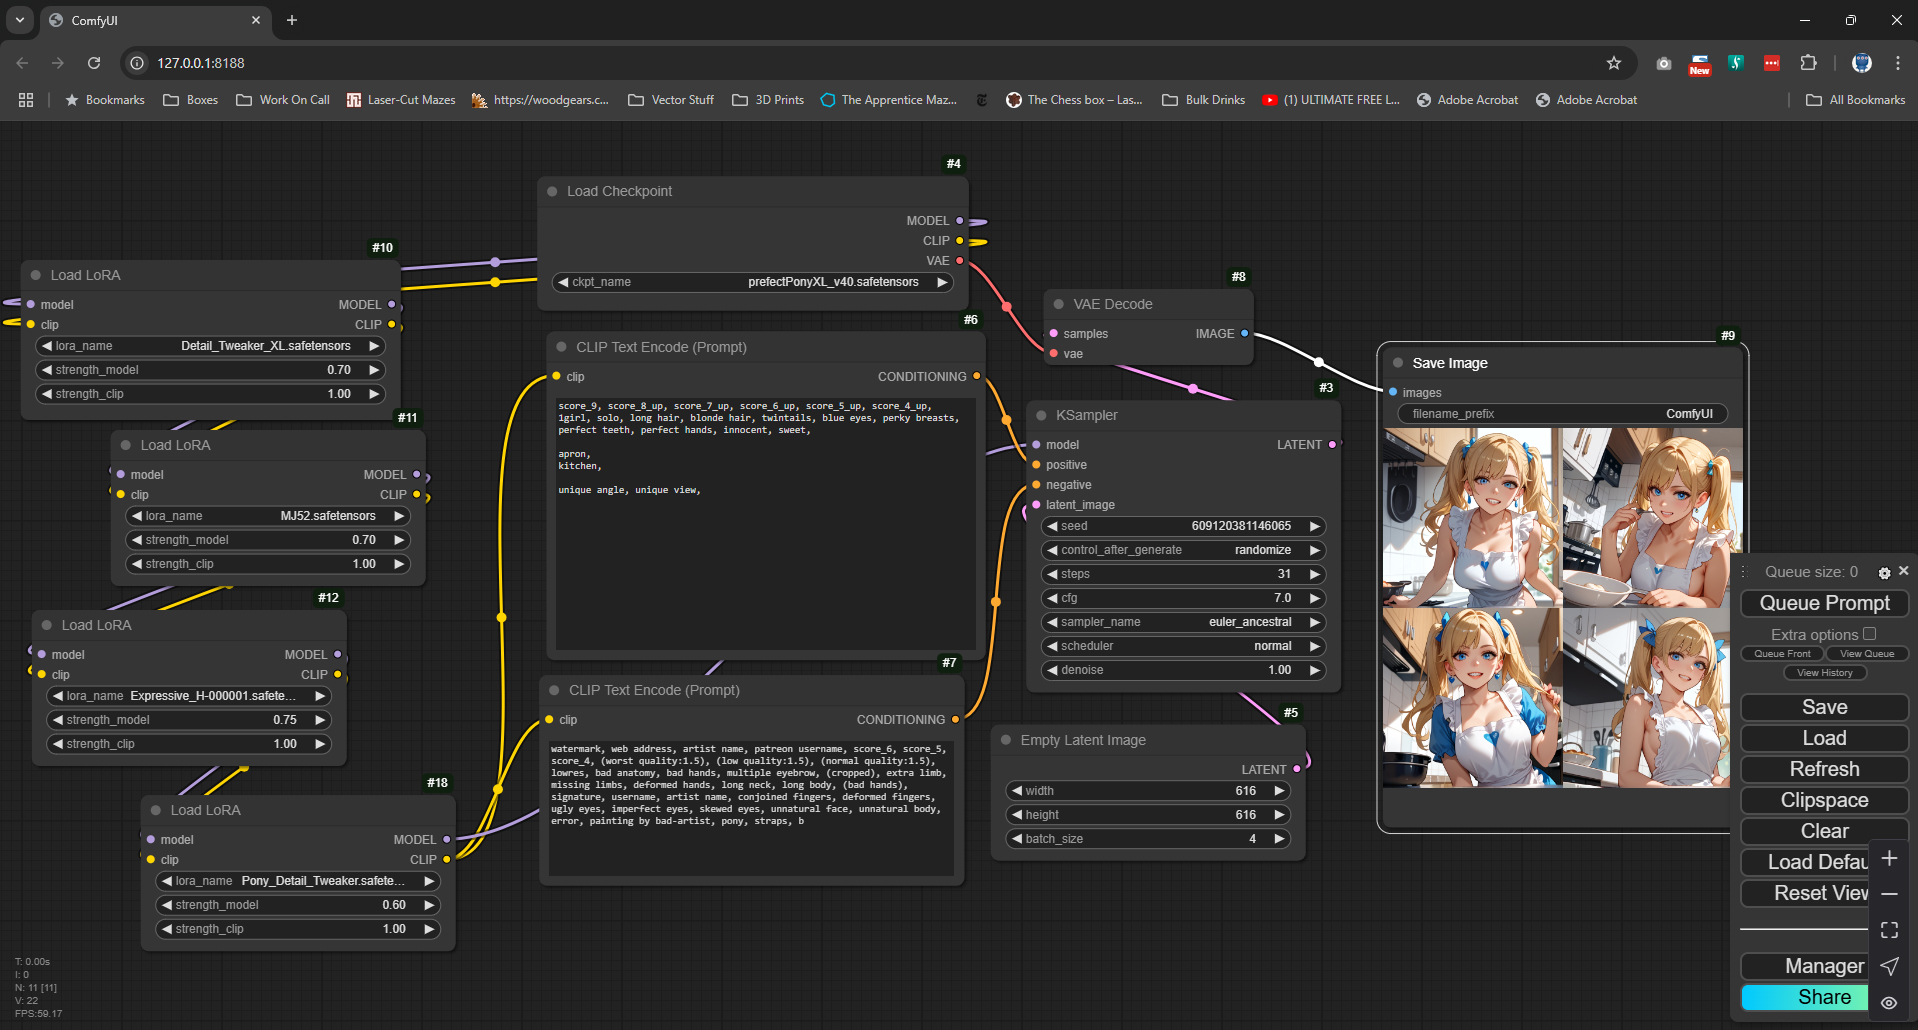The width and height of the screenshot is (1918, 1030).
Task: Click the paper plane arrow icon
Action: coord(1889,966)
